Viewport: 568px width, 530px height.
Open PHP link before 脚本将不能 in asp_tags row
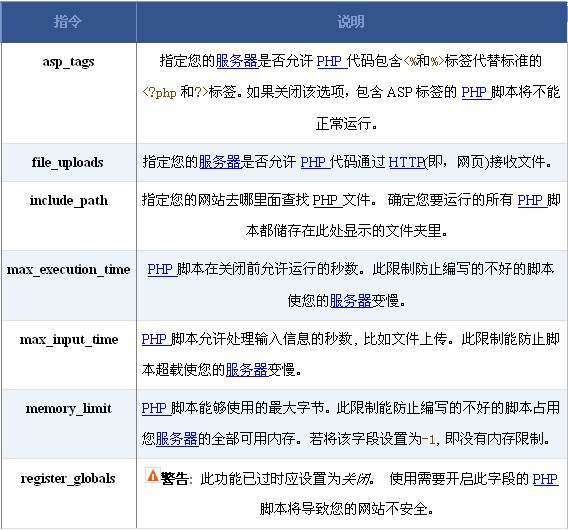[476, 92]
